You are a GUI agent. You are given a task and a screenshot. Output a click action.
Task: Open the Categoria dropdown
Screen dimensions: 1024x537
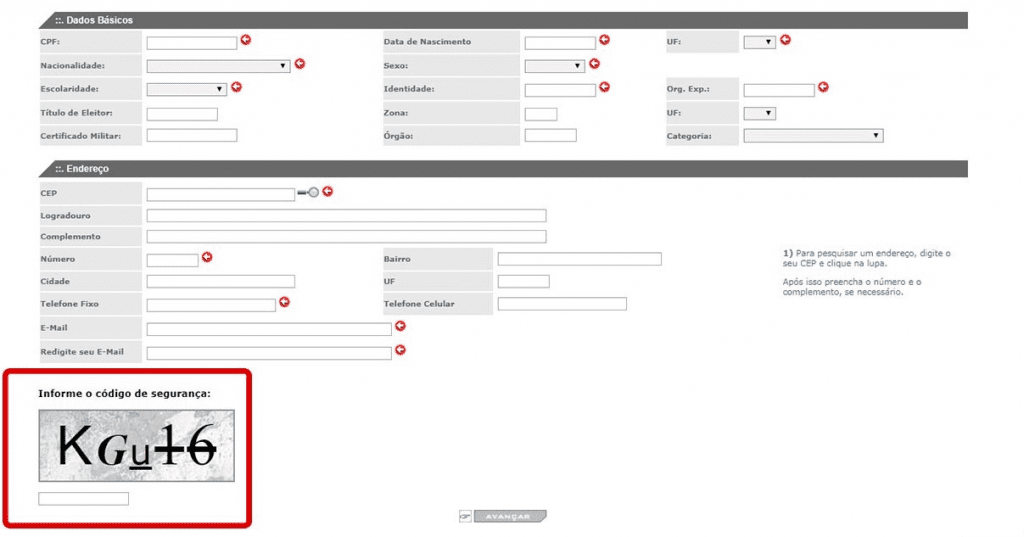click(x=813, y=136)
